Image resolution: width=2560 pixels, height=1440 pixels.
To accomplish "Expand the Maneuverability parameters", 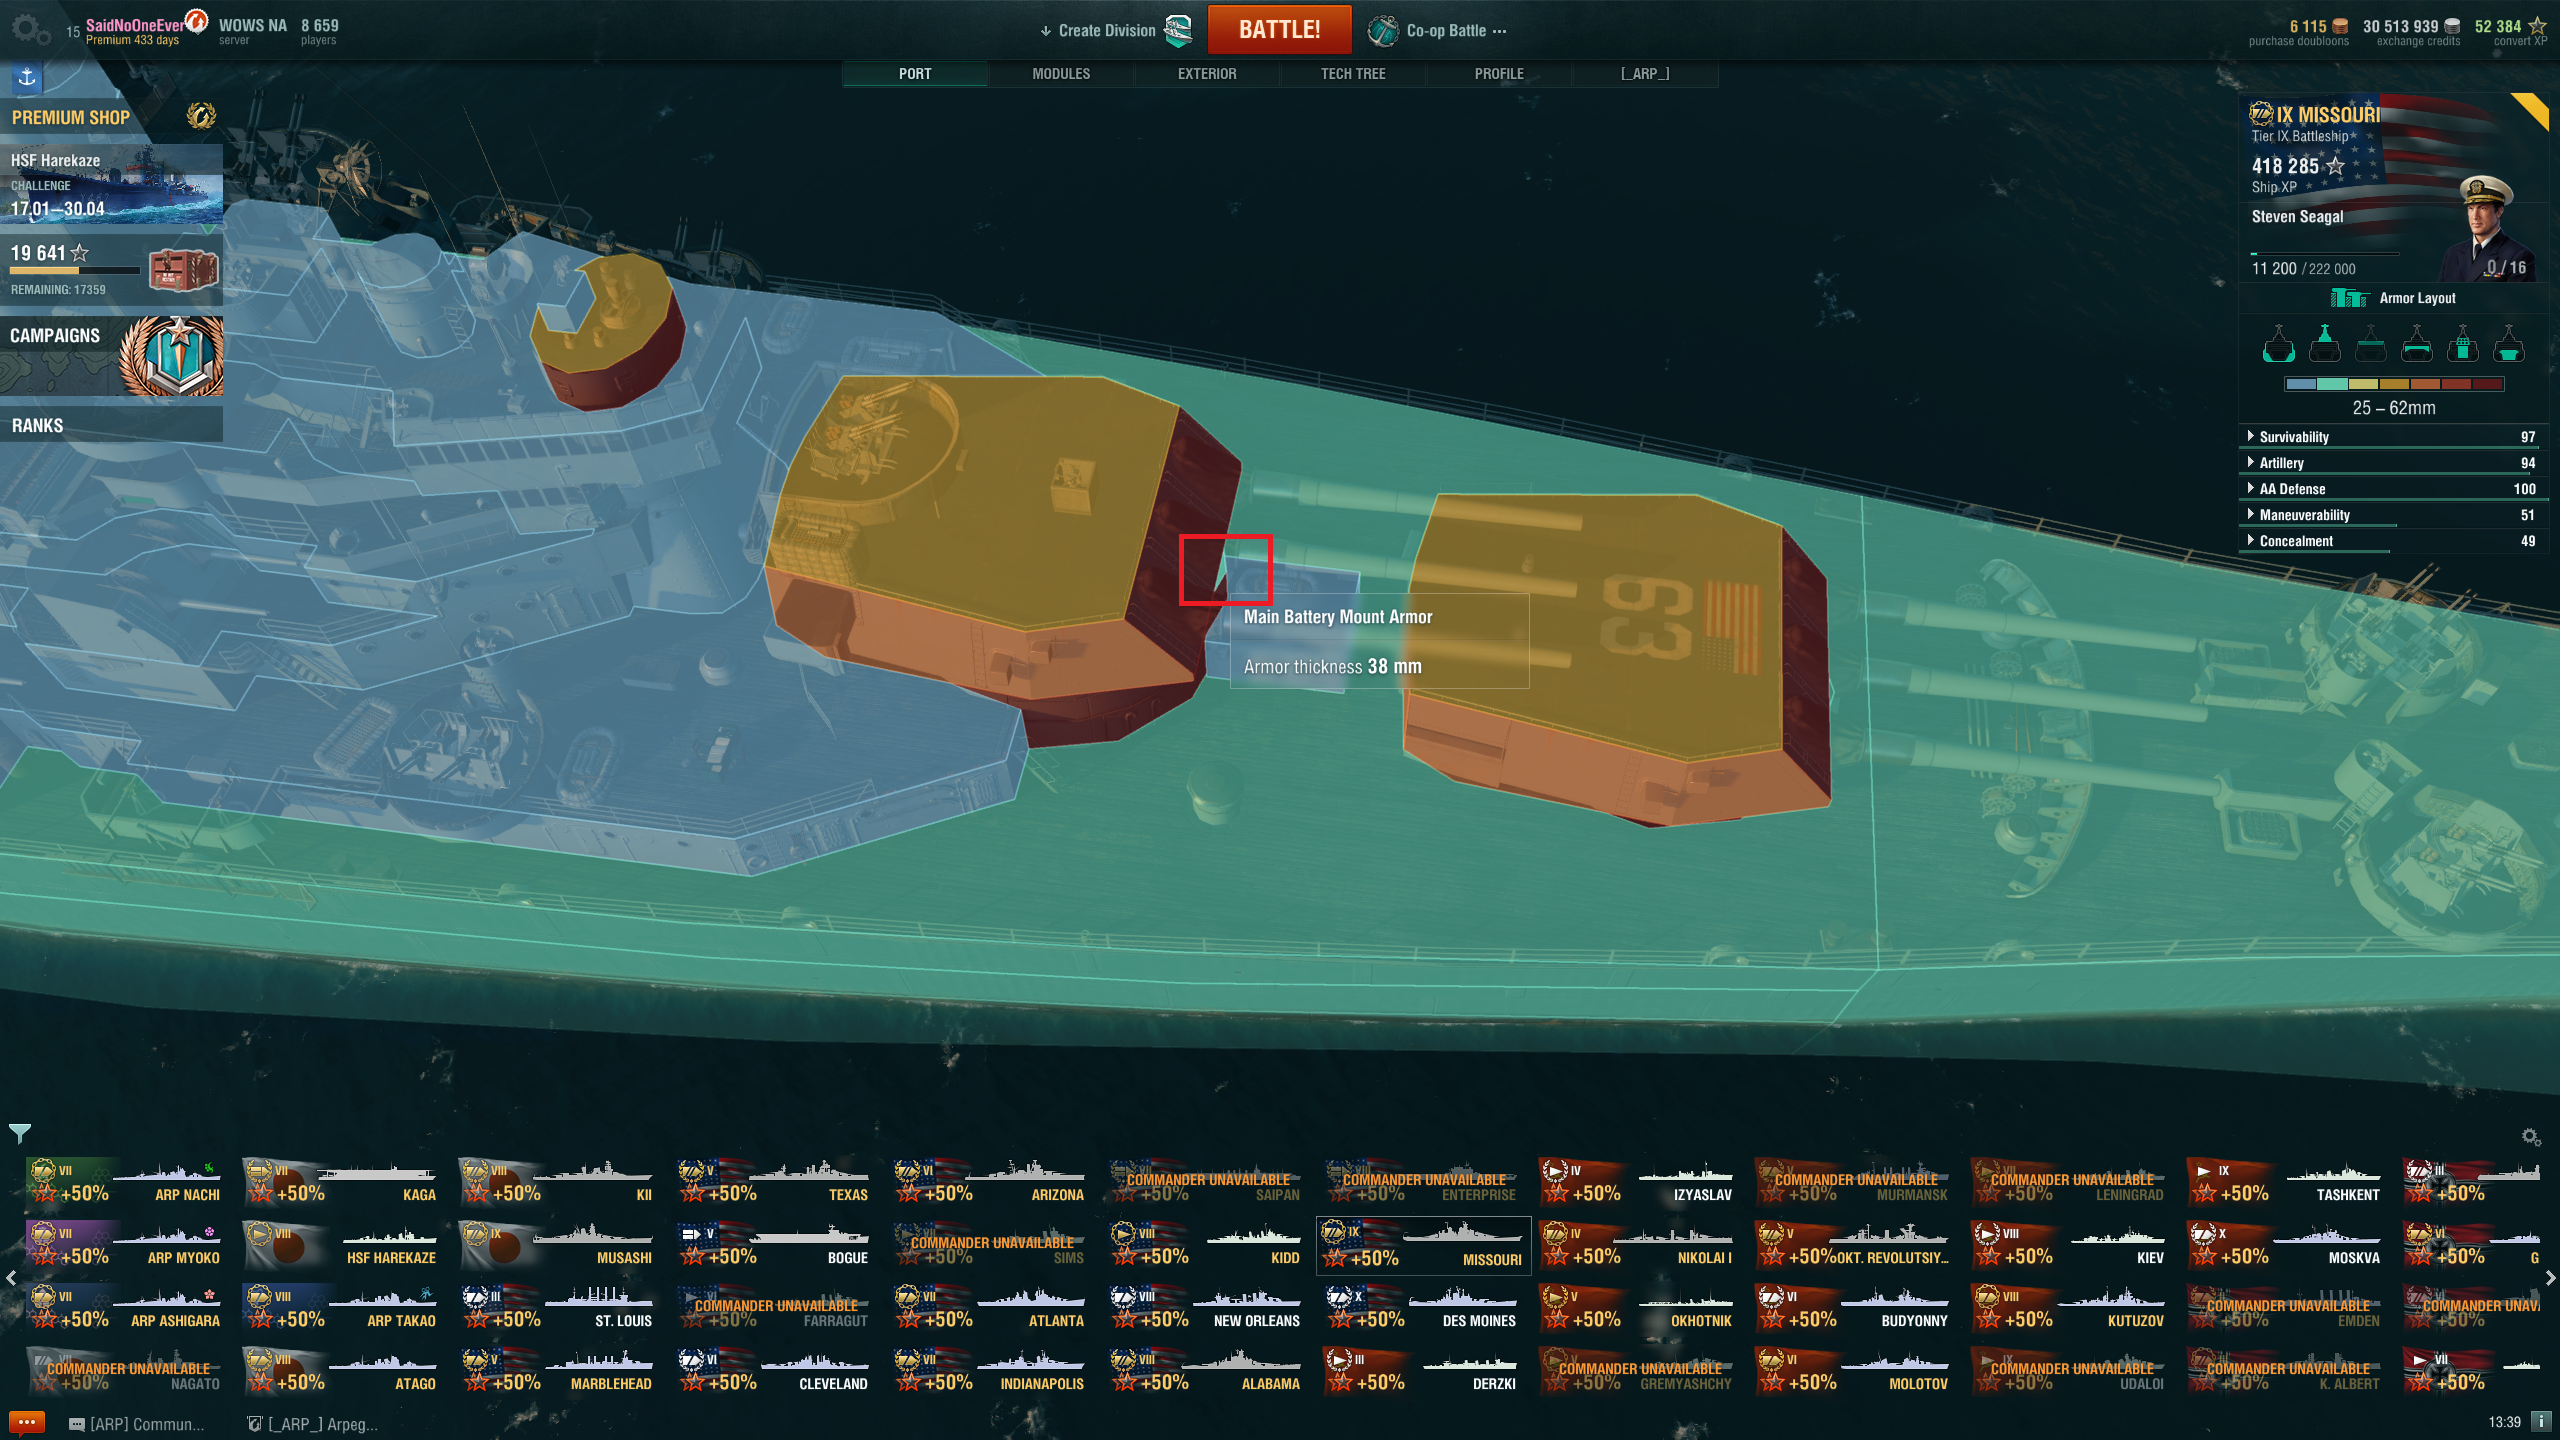I will [2392, 515].
